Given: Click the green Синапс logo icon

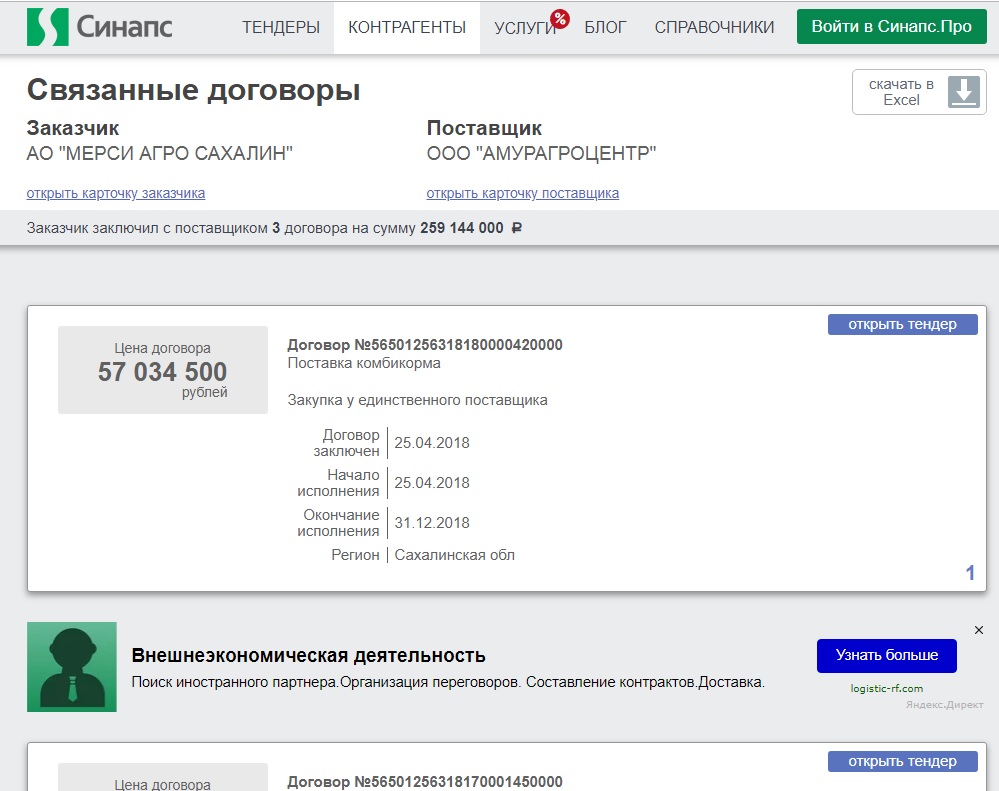Looking at the screenshot, I should coord(48,27).
